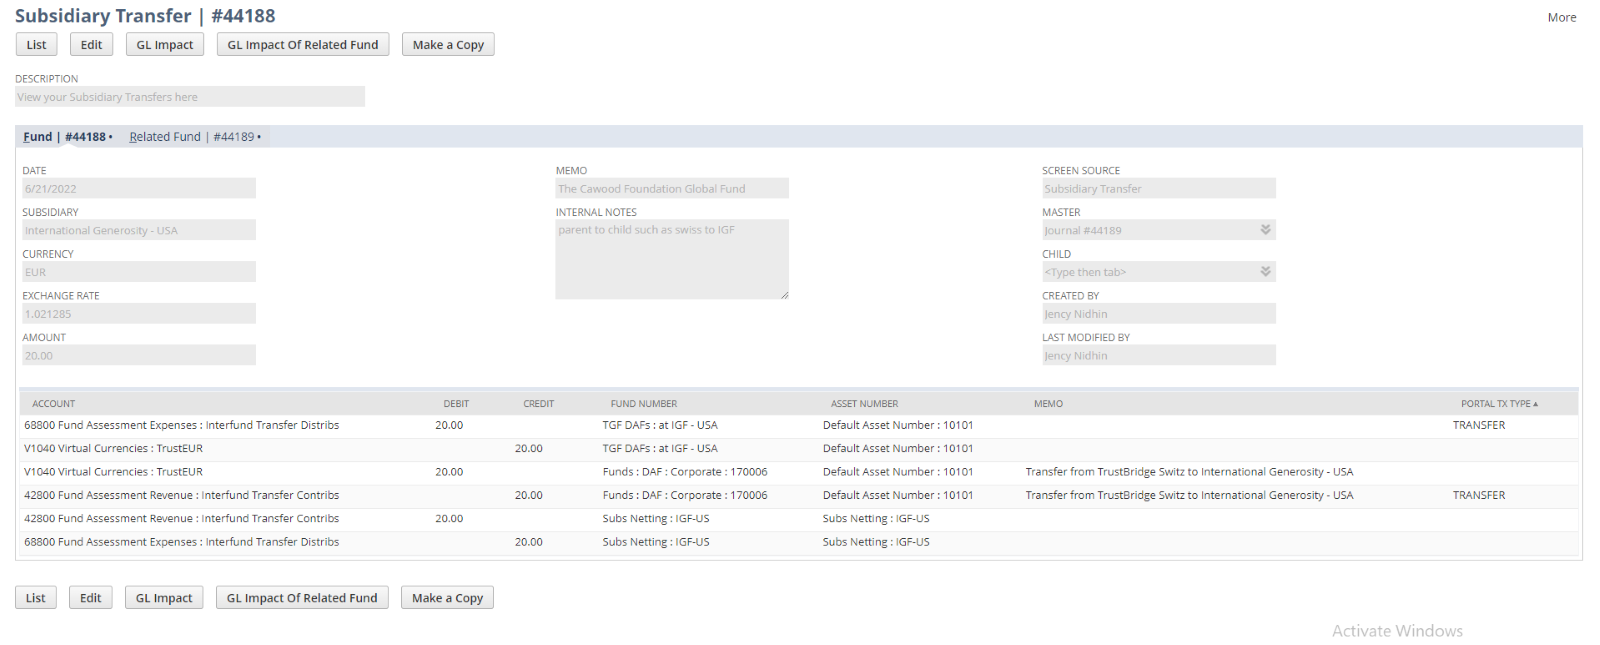Image resolution: width=1600 pixels, height=645 pixels.
Task: Click the Amount field showing 20.00
Action: coord(139,356)
